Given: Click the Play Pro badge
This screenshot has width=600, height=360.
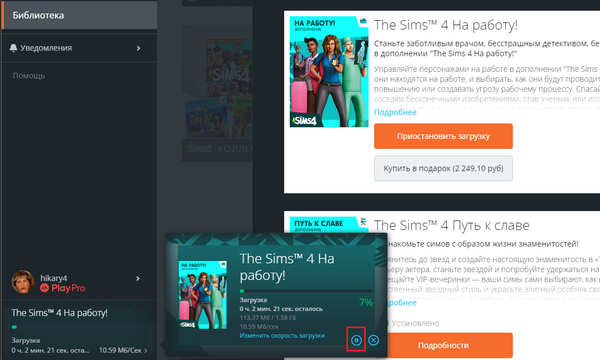Looking at the screenshot, I should pyautogui.click(x=63, y=288).
